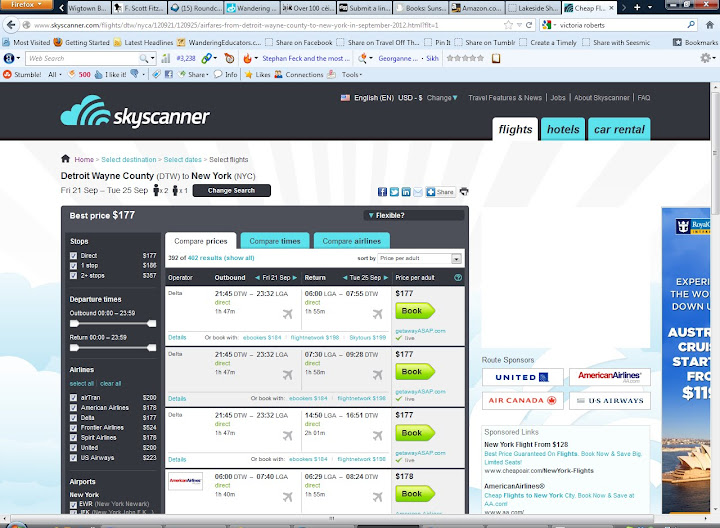Share results by email envelope icon

418,192
